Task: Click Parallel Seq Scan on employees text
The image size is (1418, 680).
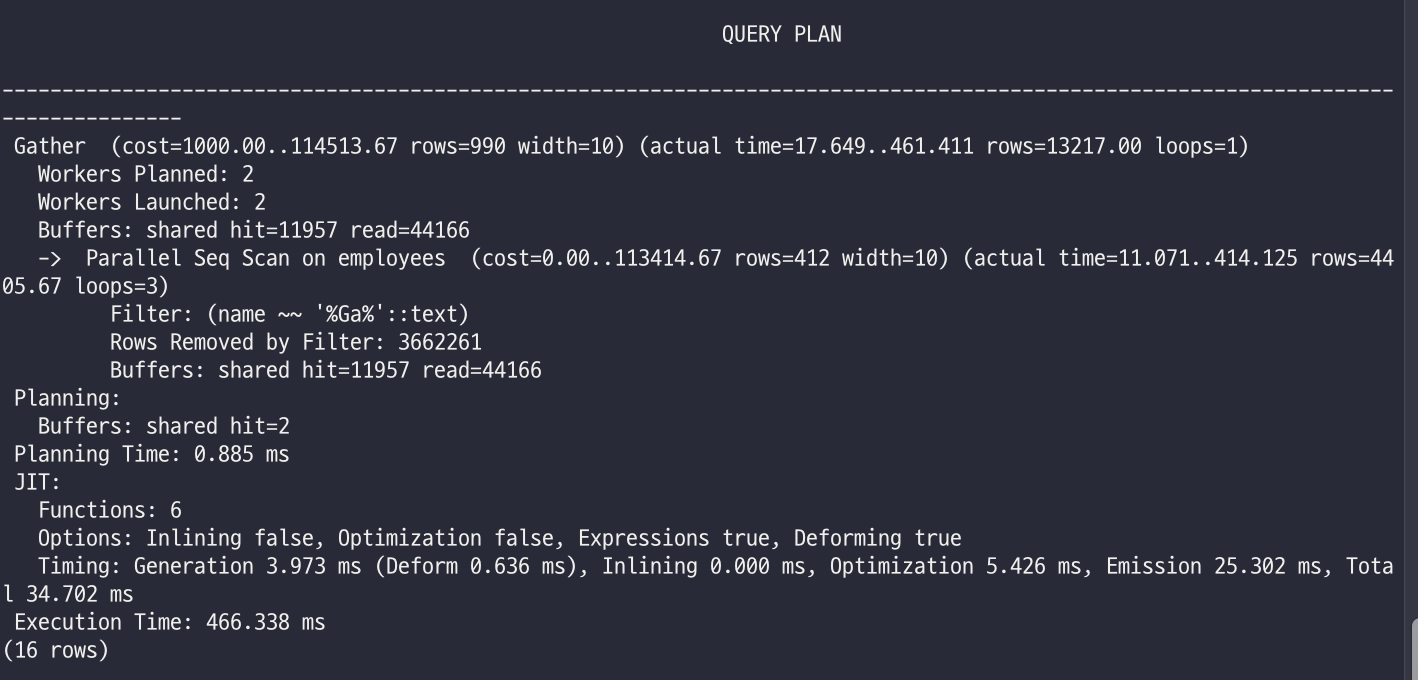Action: pyautogui.click(x=265, y=259)
